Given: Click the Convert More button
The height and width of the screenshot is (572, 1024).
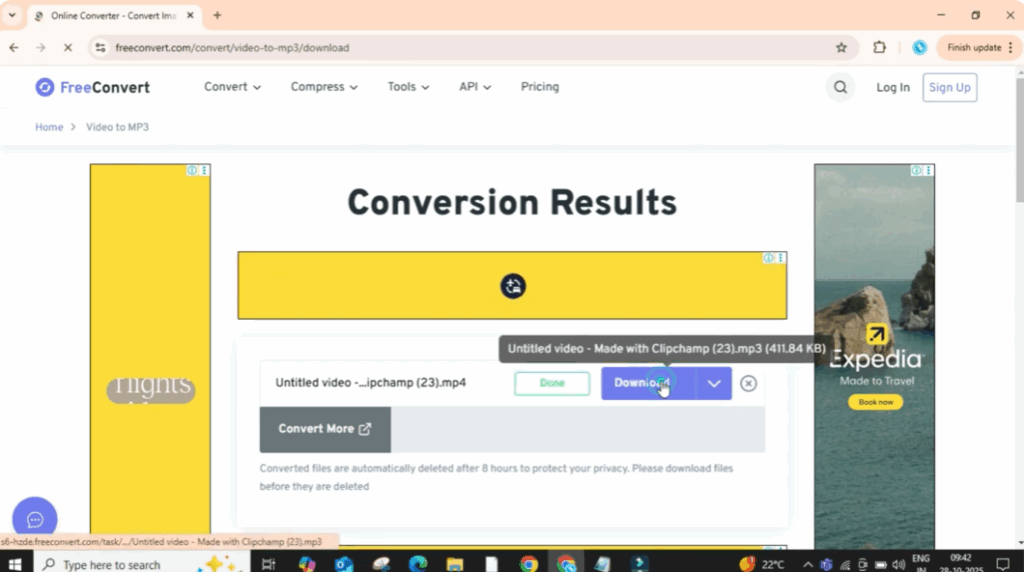Looking at the screenshot, I should [325, 429].
